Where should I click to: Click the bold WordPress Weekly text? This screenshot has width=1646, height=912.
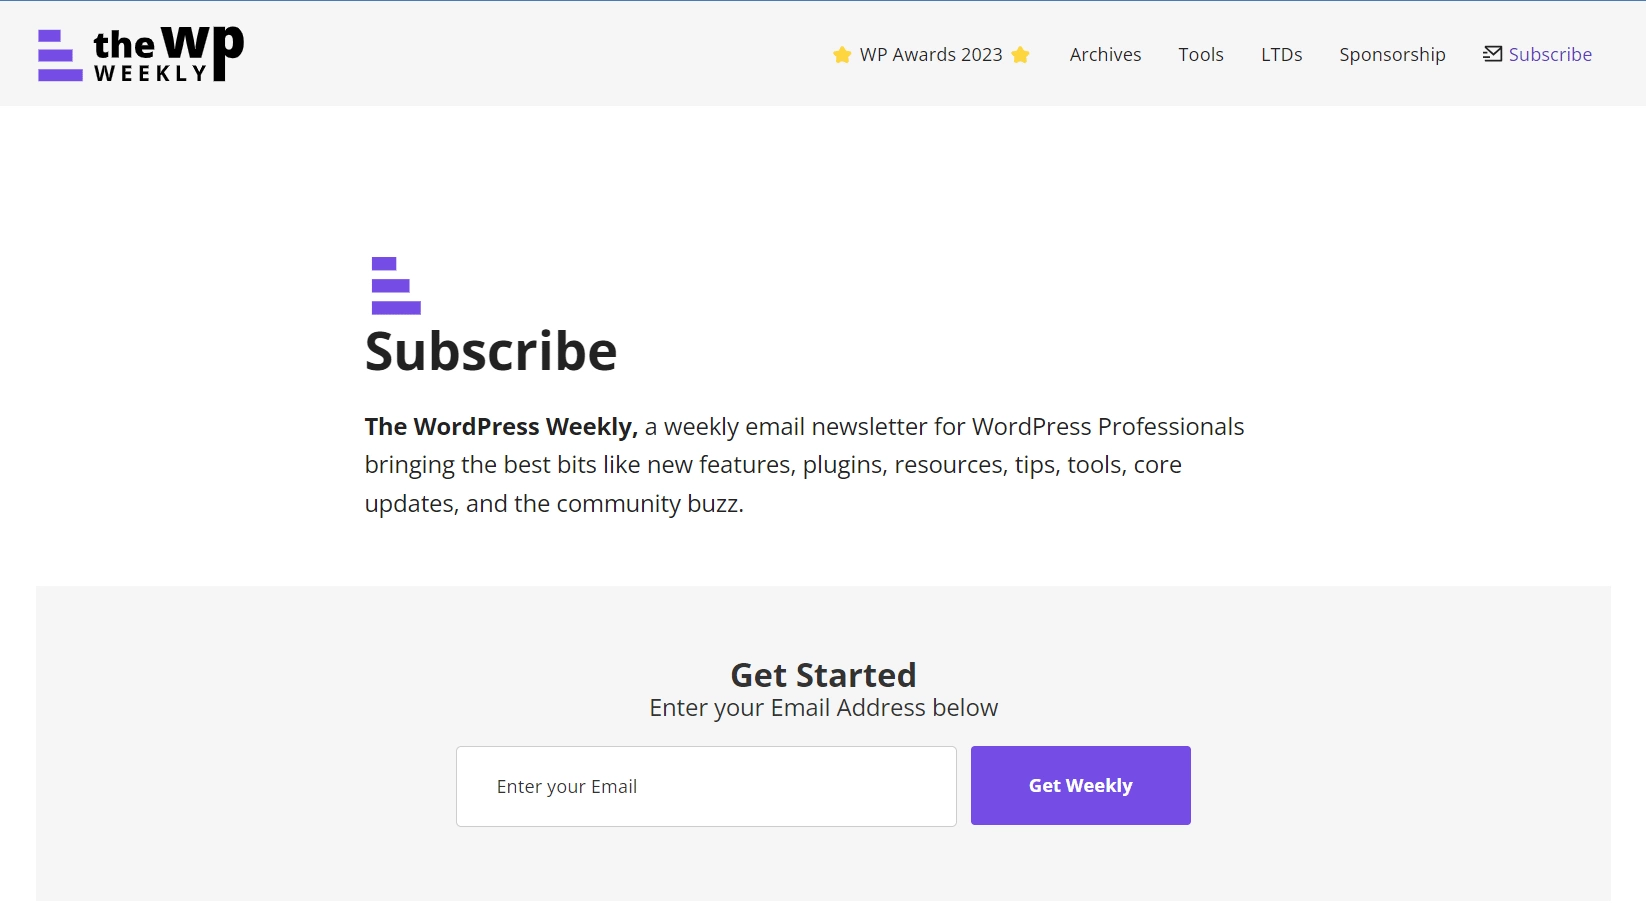click(499, 426)
